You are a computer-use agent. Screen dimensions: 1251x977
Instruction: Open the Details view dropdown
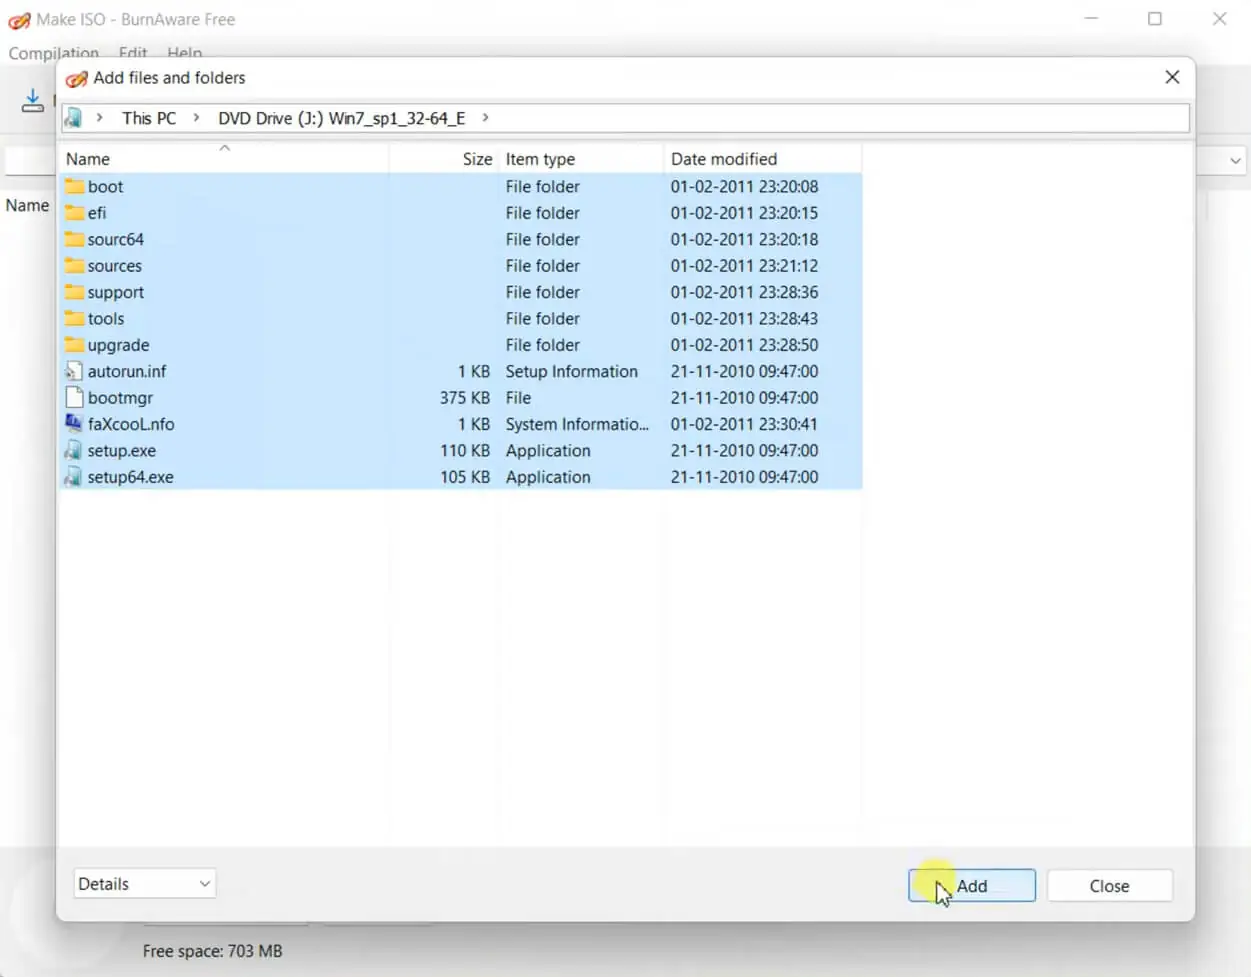click(x=145, y=884)
